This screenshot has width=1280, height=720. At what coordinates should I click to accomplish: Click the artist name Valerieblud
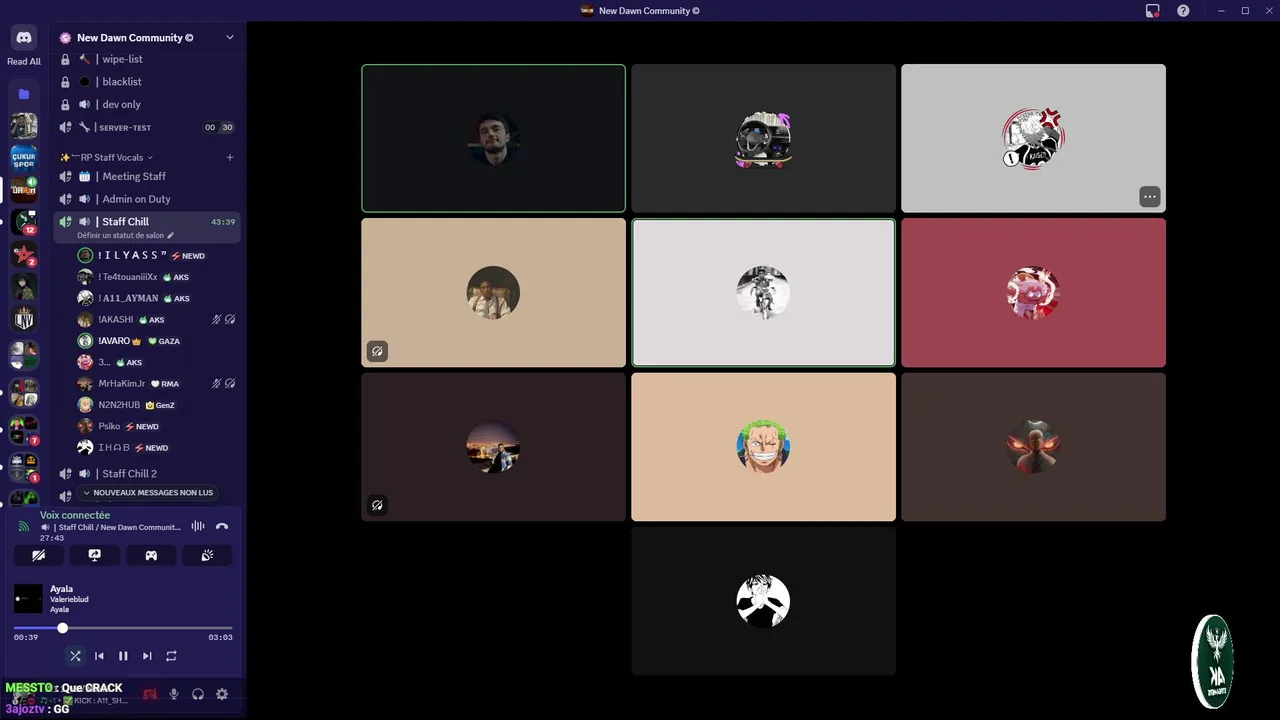[69, 599]
